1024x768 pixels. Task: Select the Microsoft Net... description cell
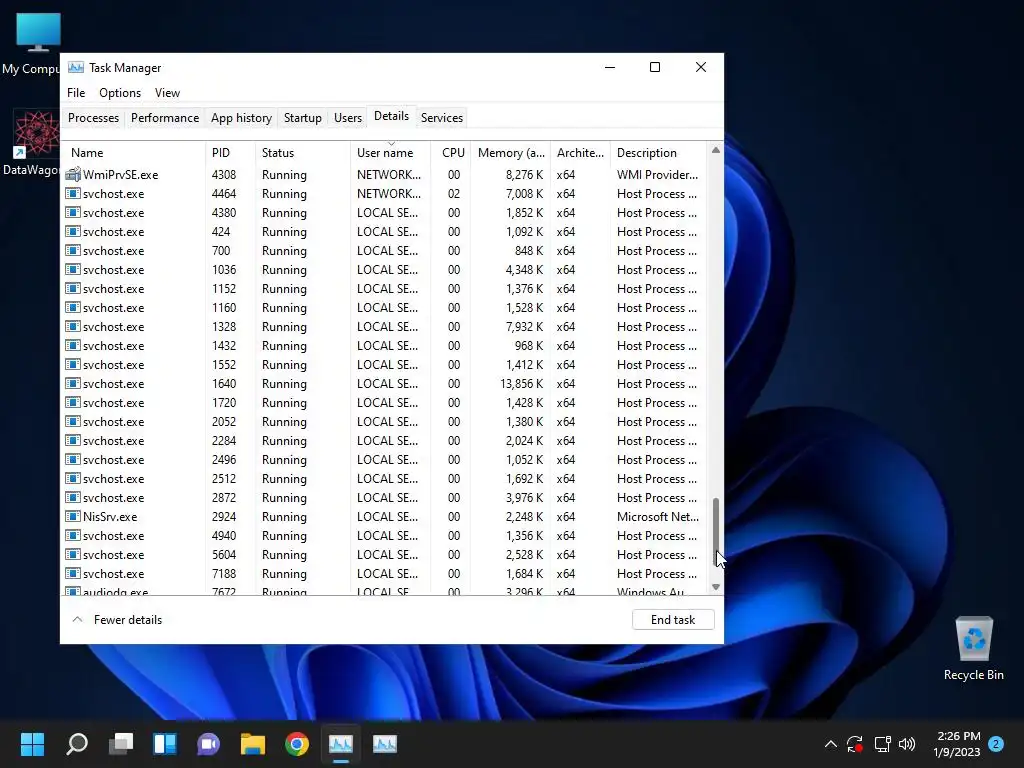coord(658,517)
